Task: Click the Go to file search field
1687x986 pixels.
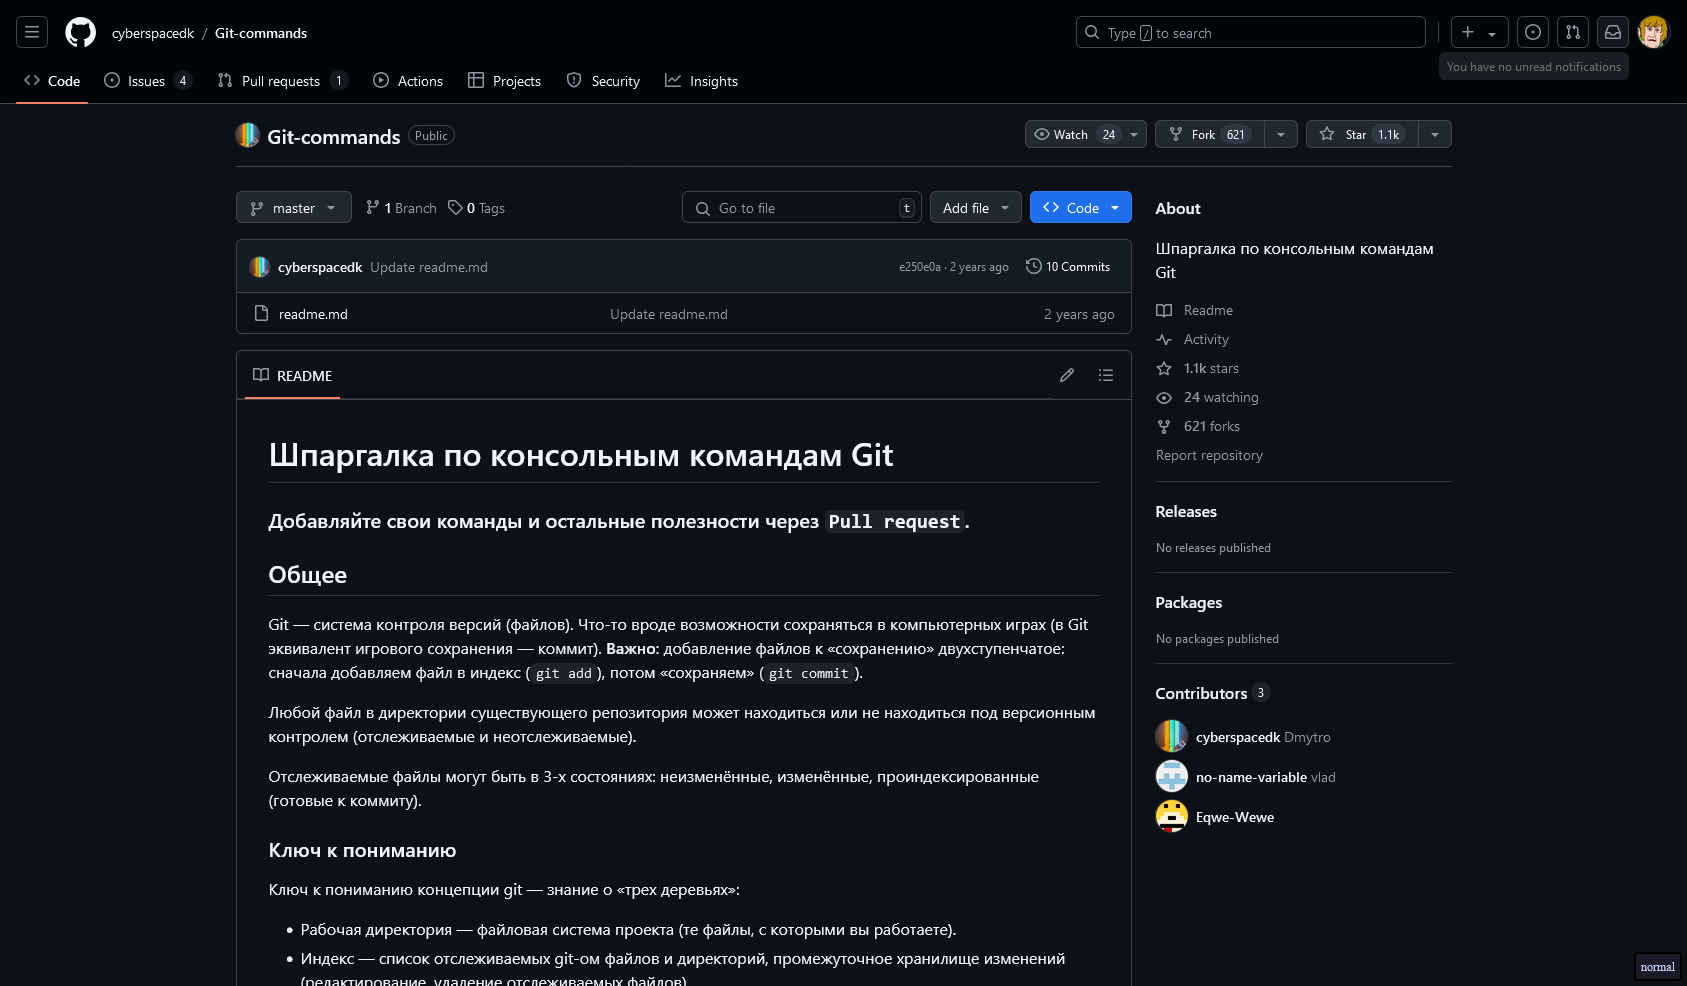Action: 802,207
